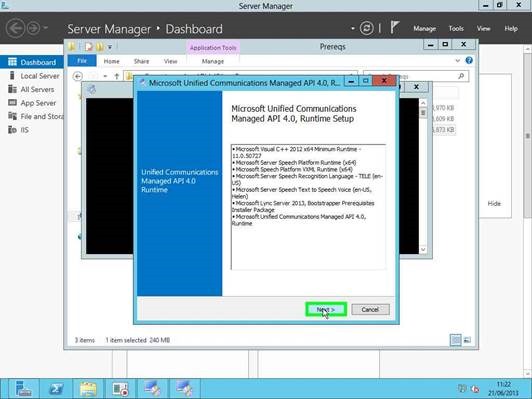Click Server Manager forward arrow
Image resolution: width=532 pixels, height=399 pixels.
click(x=34, y=28)
